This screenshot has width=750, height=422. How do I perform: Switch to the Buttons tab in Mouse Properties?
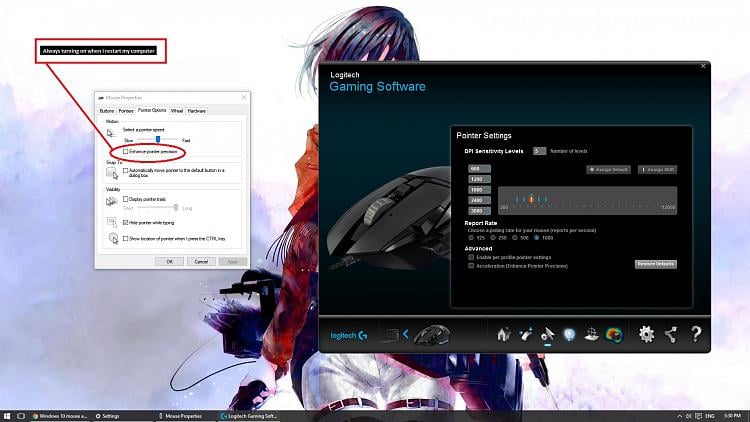coord(107,111)
